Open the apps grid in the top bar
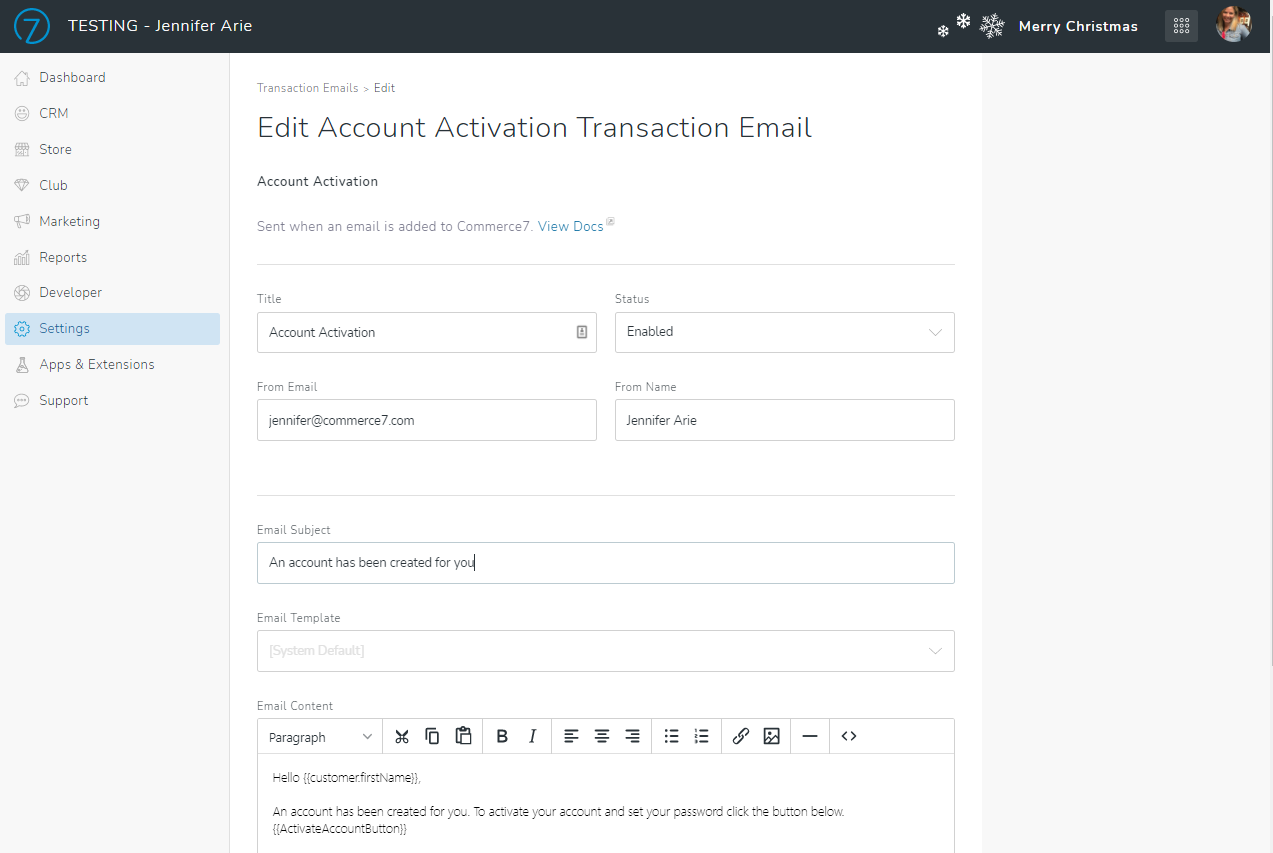1273x853 pixels. click(1180, 25)
